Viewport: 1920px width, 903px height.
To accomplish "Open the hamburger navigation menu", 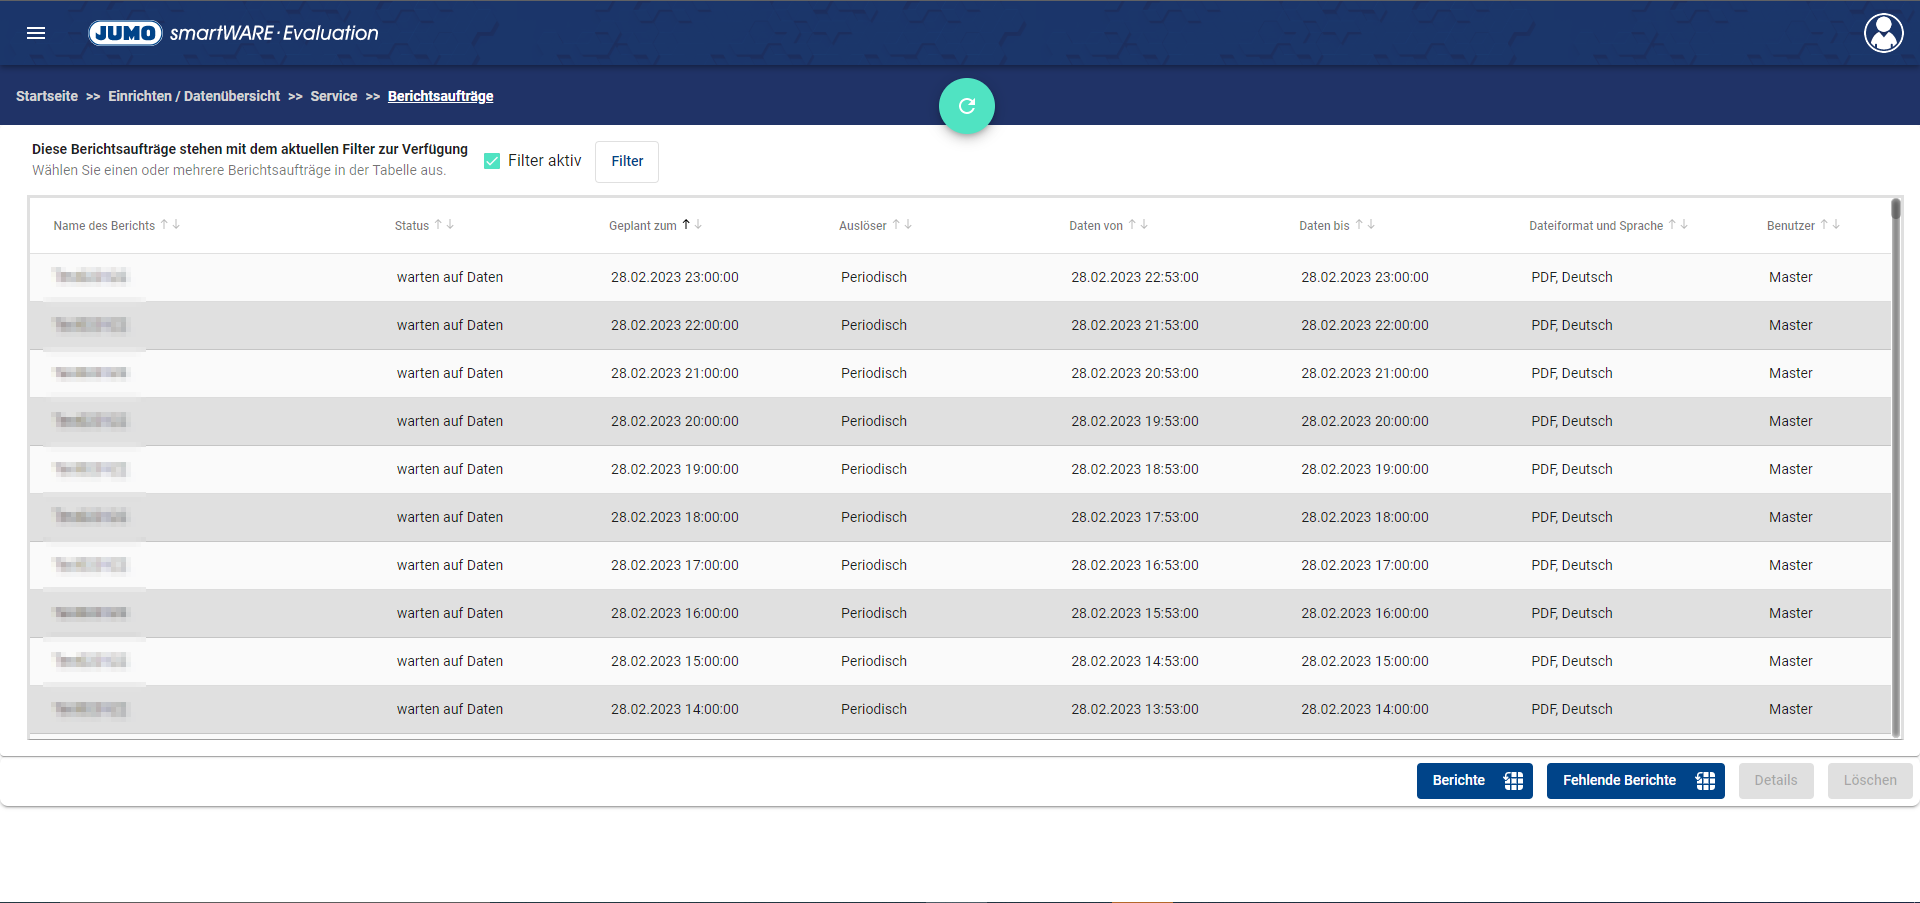I will (36, 33).
